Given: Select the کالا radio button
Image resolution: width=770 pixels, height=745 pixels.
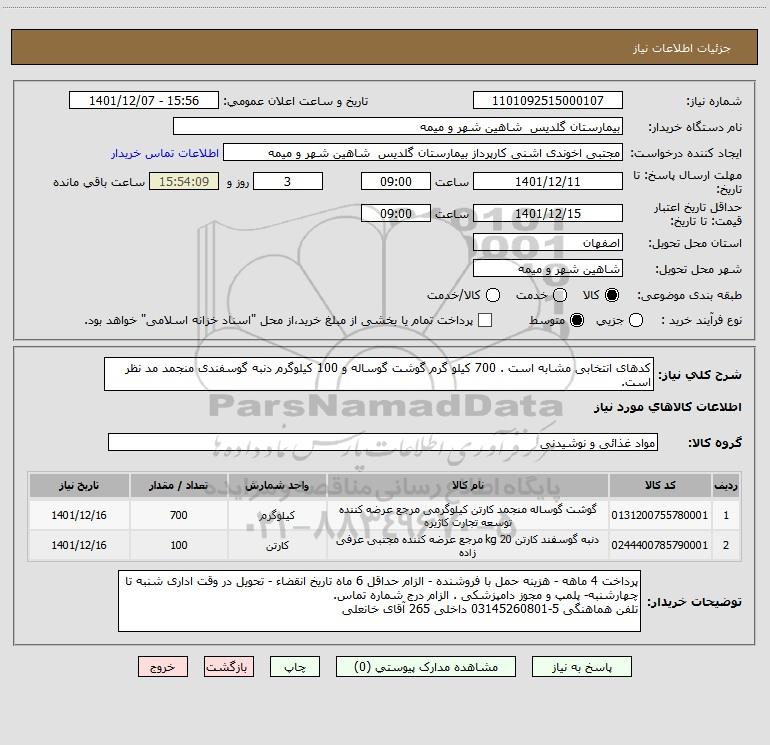Looking at the screenshot, I should tap(612, 295).
